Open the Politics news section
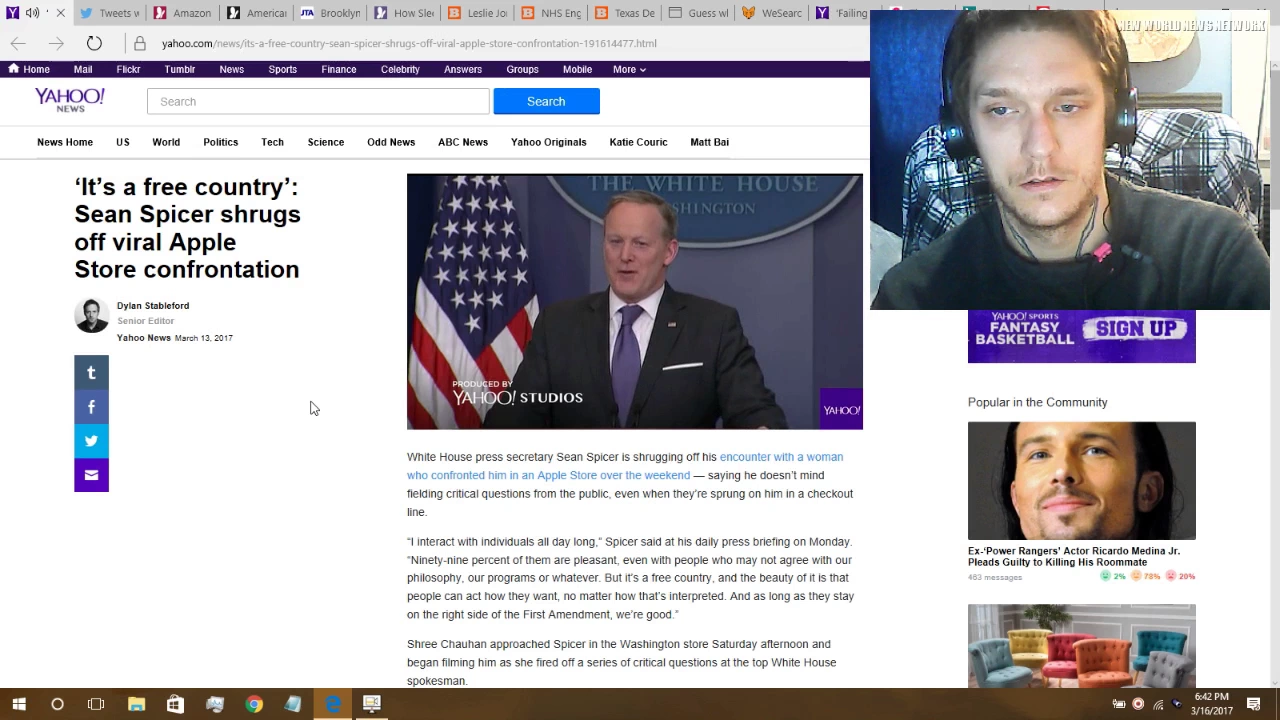This screenshot has width=1280, height=720. point(221,142)
